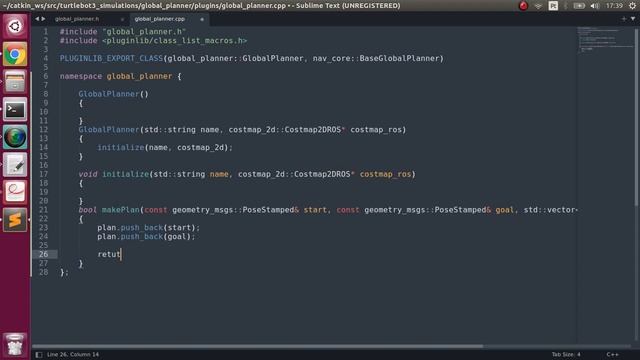This screenshot has width=640, height=360.
Task: Click the 'namespace' keyword on line 6
Action: (81, 76)
